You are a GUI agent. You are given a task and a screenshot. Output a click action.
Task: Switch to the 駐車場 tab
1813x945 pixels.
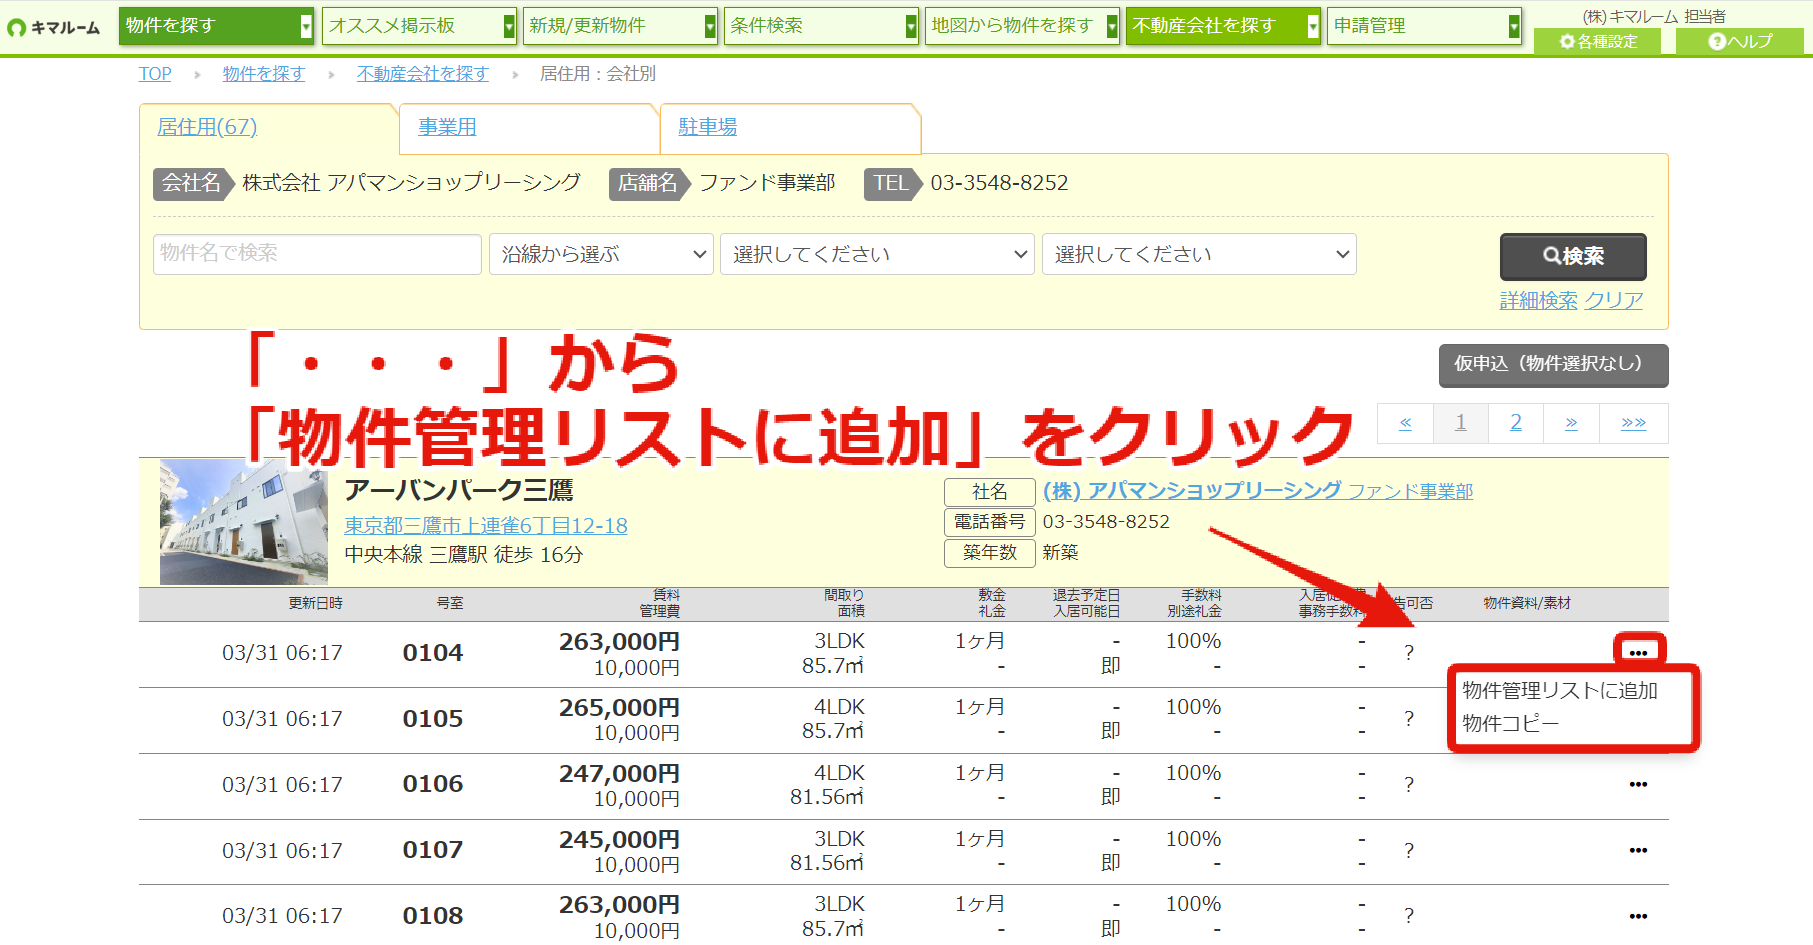[707, 127]
